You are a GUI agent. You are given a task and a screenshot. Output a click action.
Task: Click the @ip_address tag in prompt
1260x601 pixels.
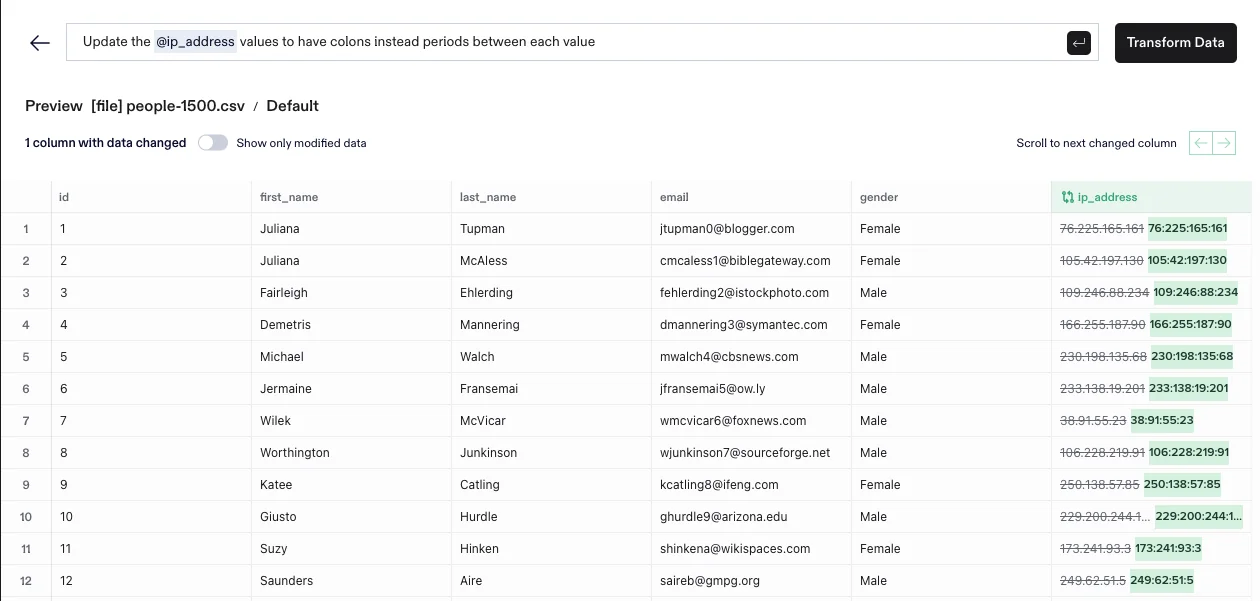click(195, 42)
